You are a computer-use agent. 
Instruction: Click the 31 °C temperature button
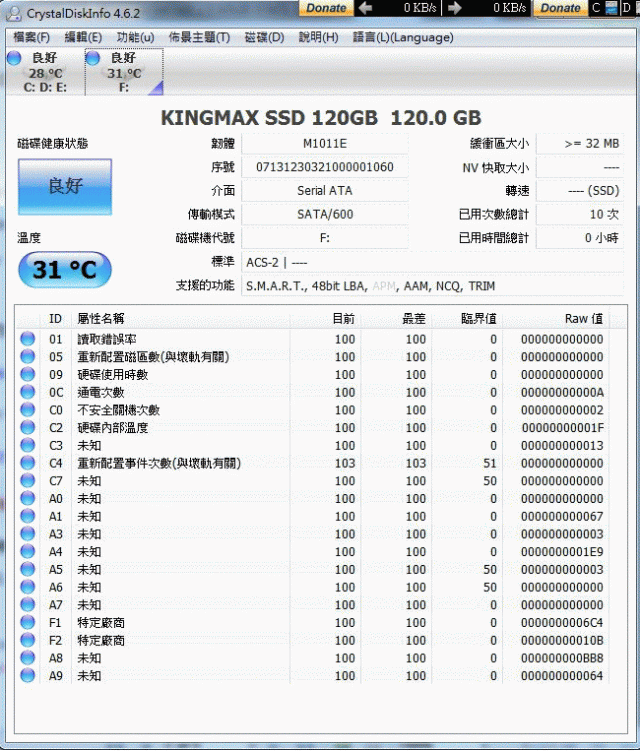[65, 270]
